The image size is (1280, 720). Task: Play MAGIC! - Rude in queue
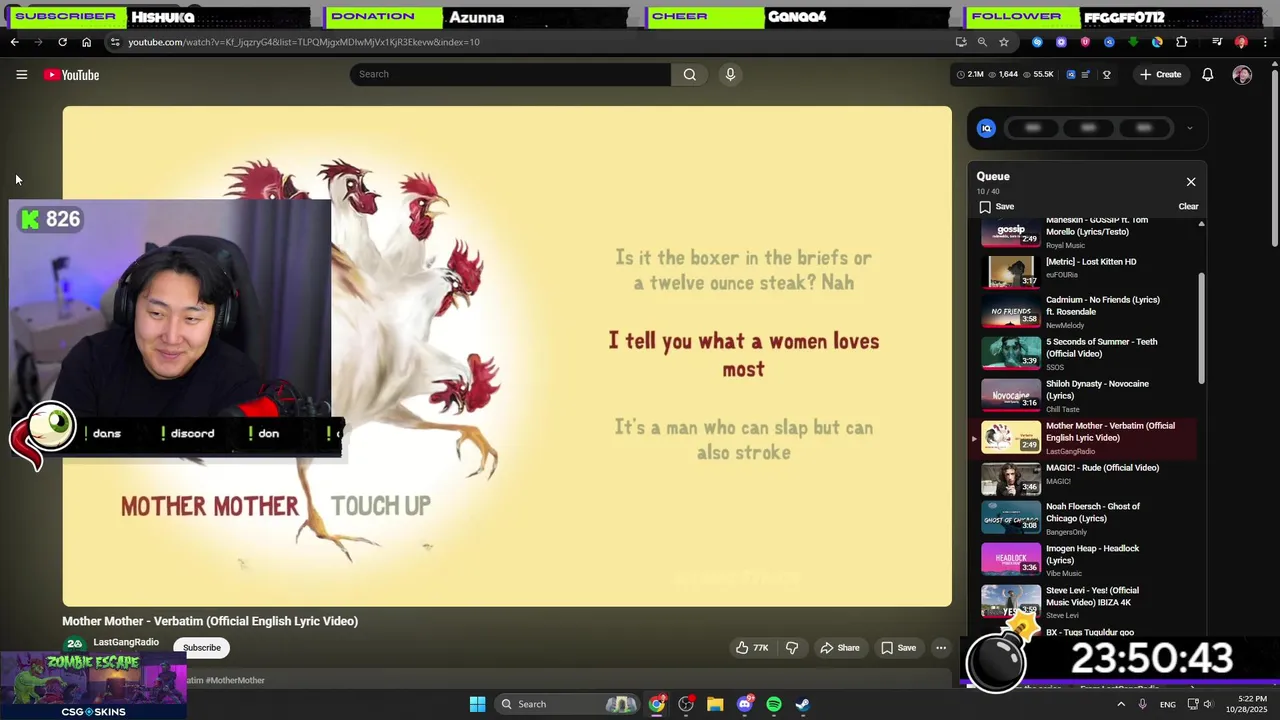[x=1088, y=480]
